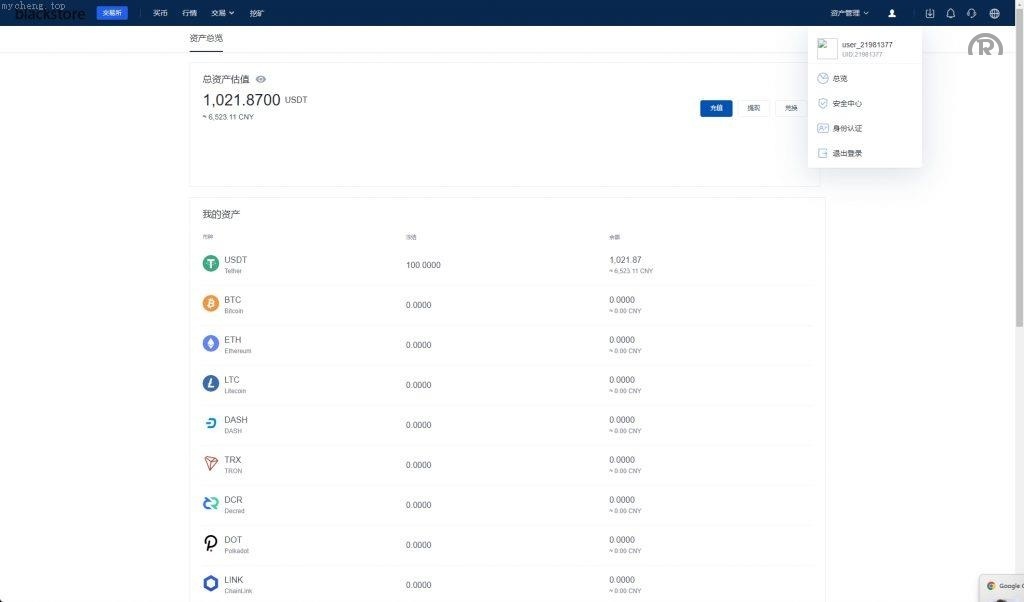Hide total asset value with eye icon

point(261,79)
